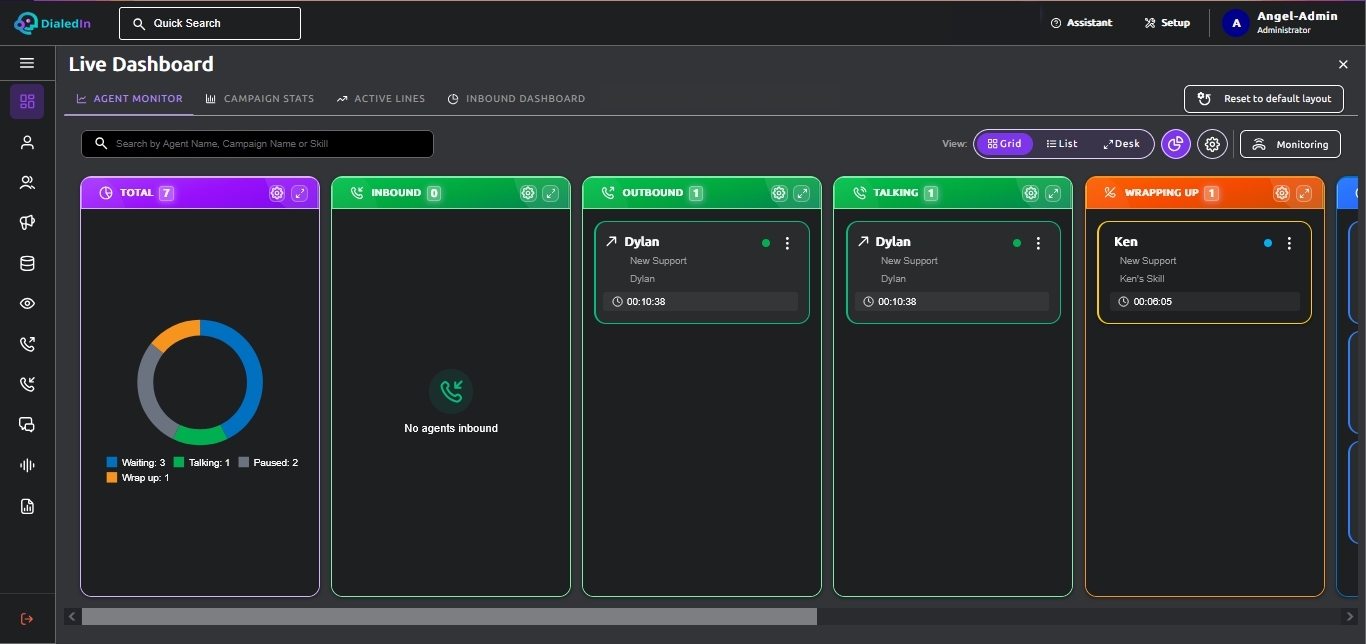Open the campaigns megaphone icon in sidebar

[x=27, y=223]
